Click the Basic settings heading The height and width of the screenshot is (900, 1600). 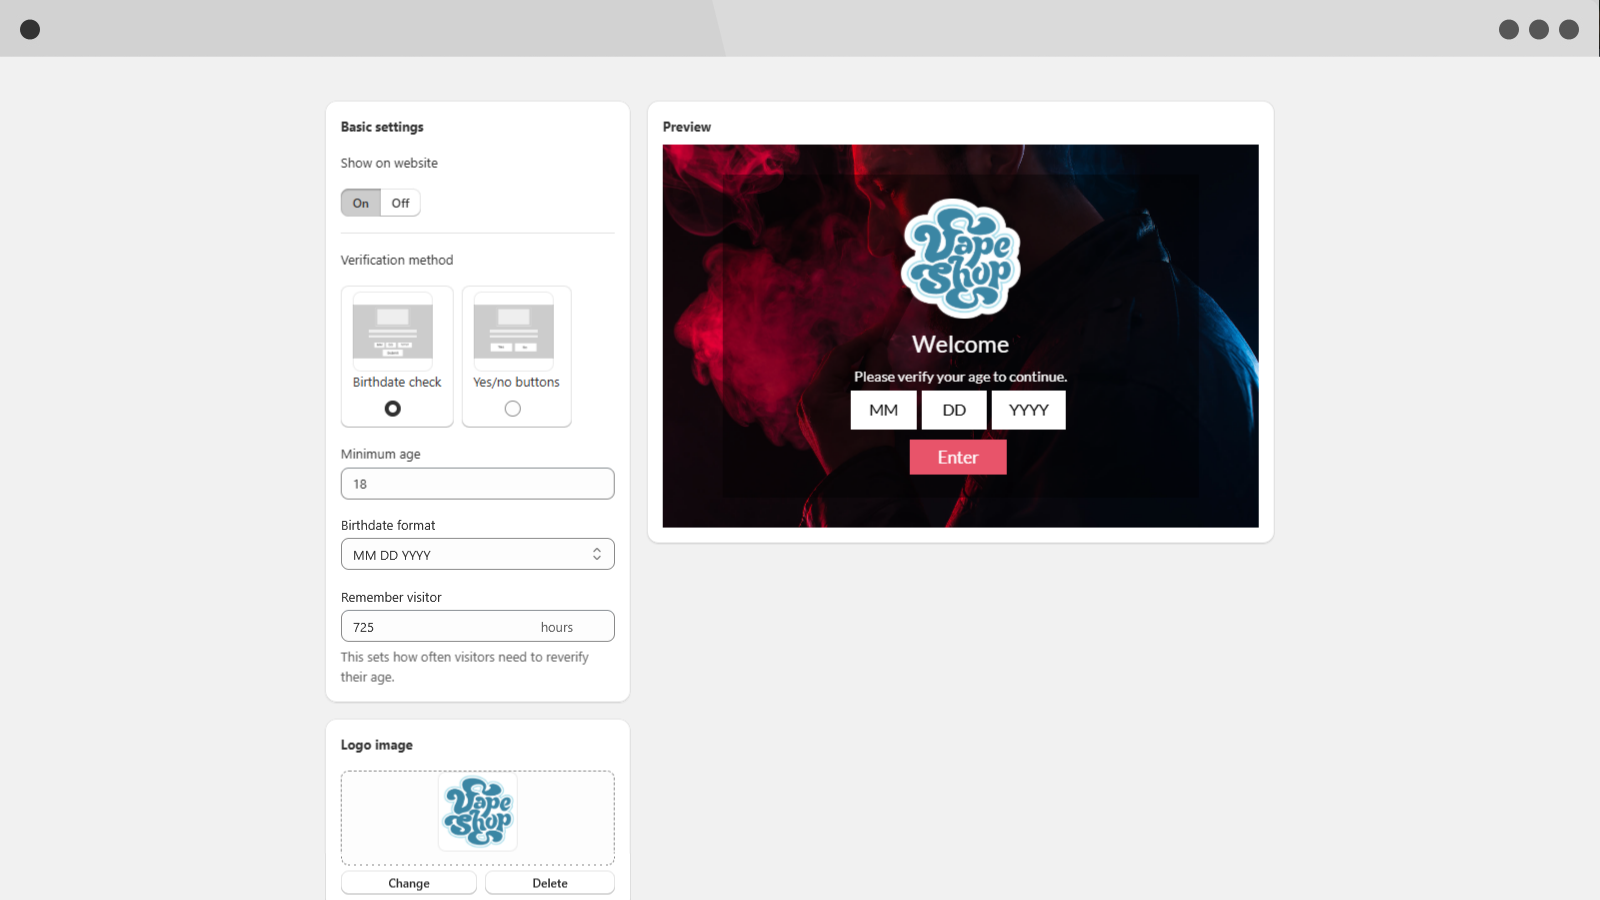[382, 127]
